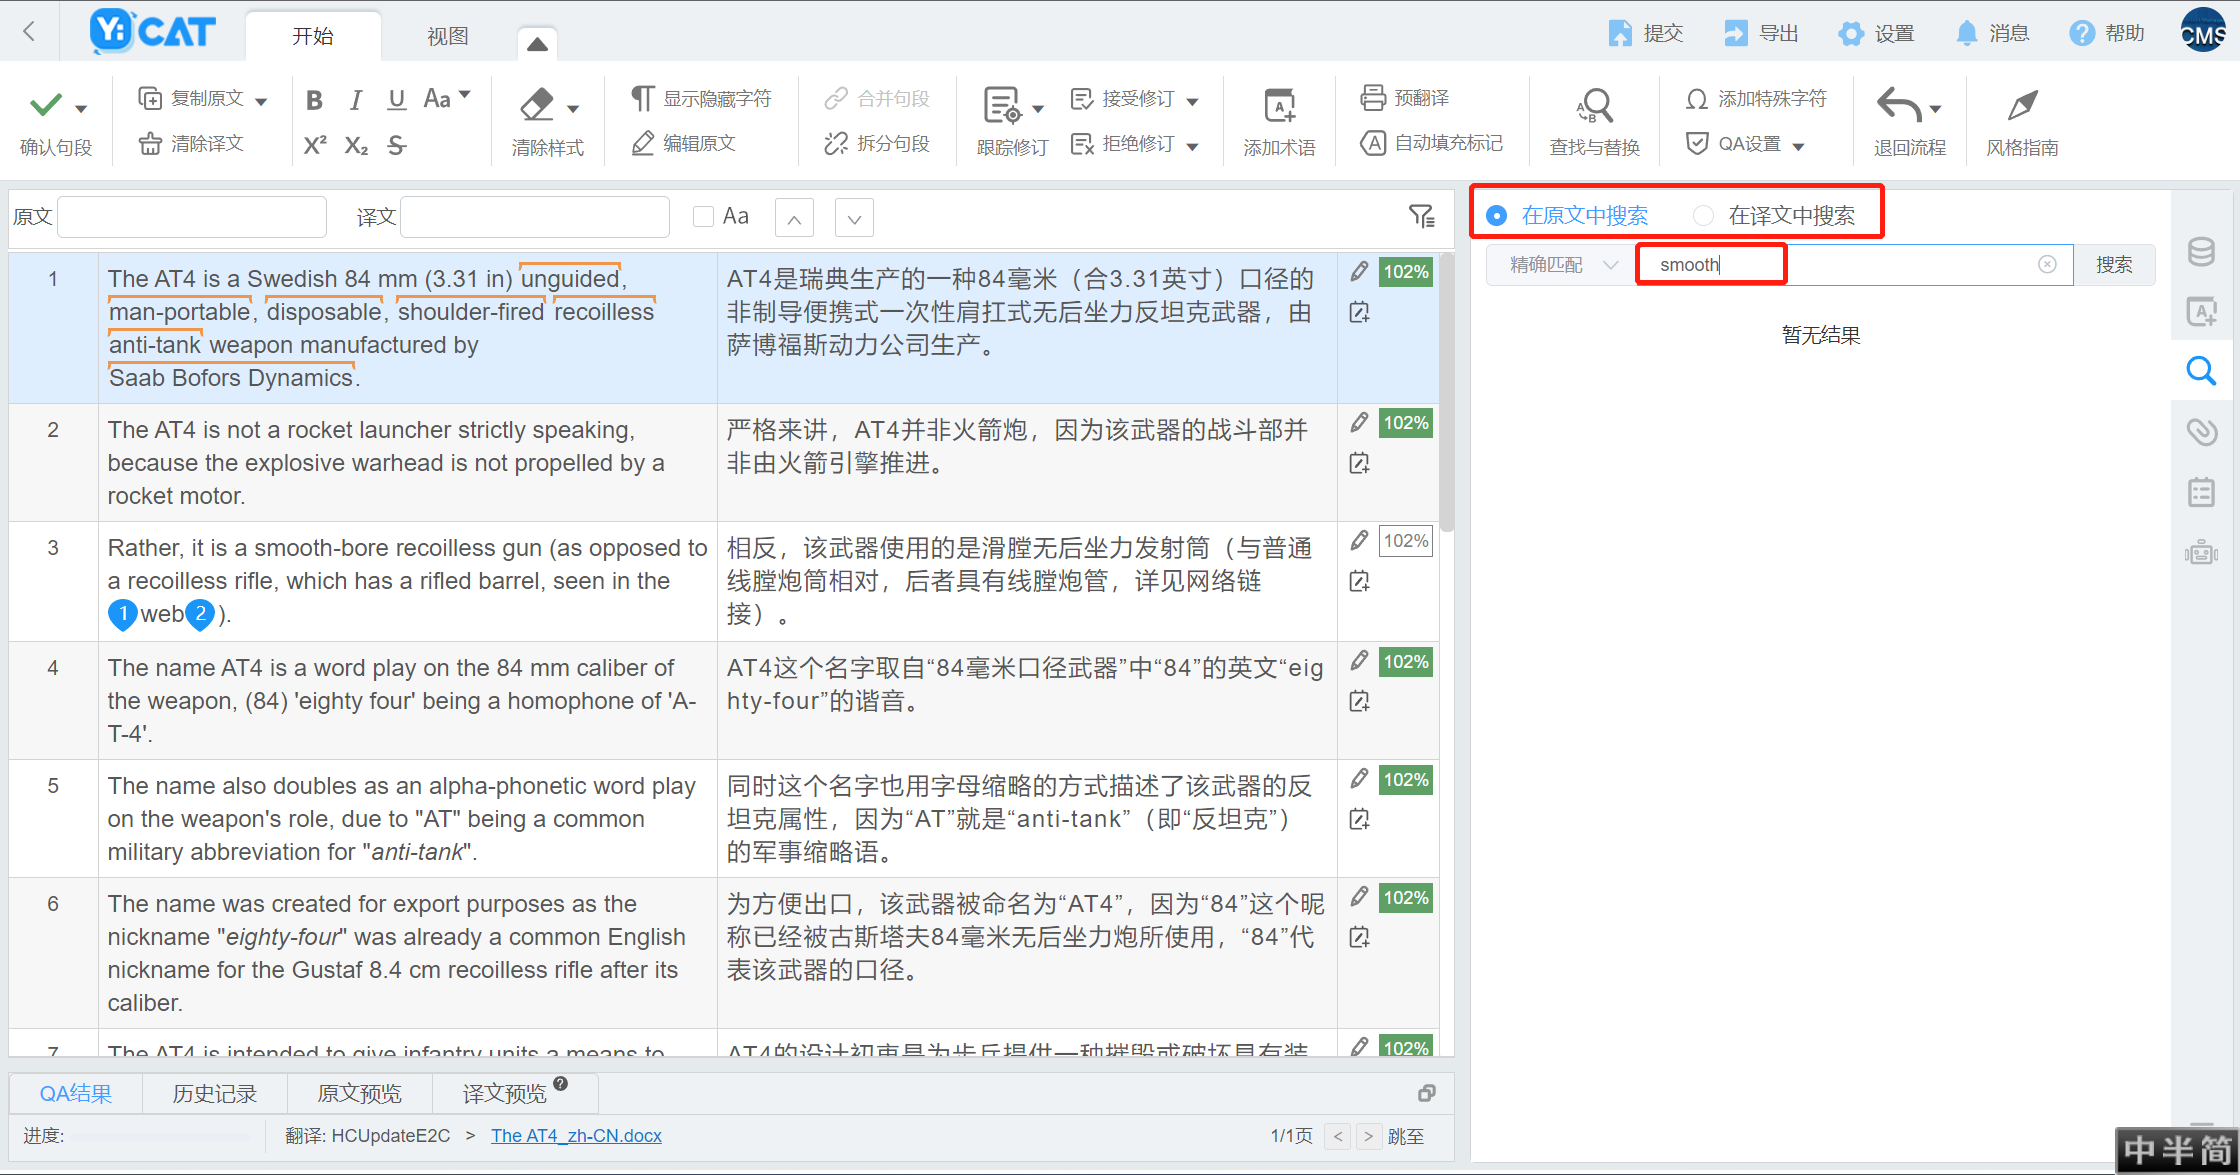Click the strikethrough formatting icon
2240x1175 pixels.
(397, 146)
